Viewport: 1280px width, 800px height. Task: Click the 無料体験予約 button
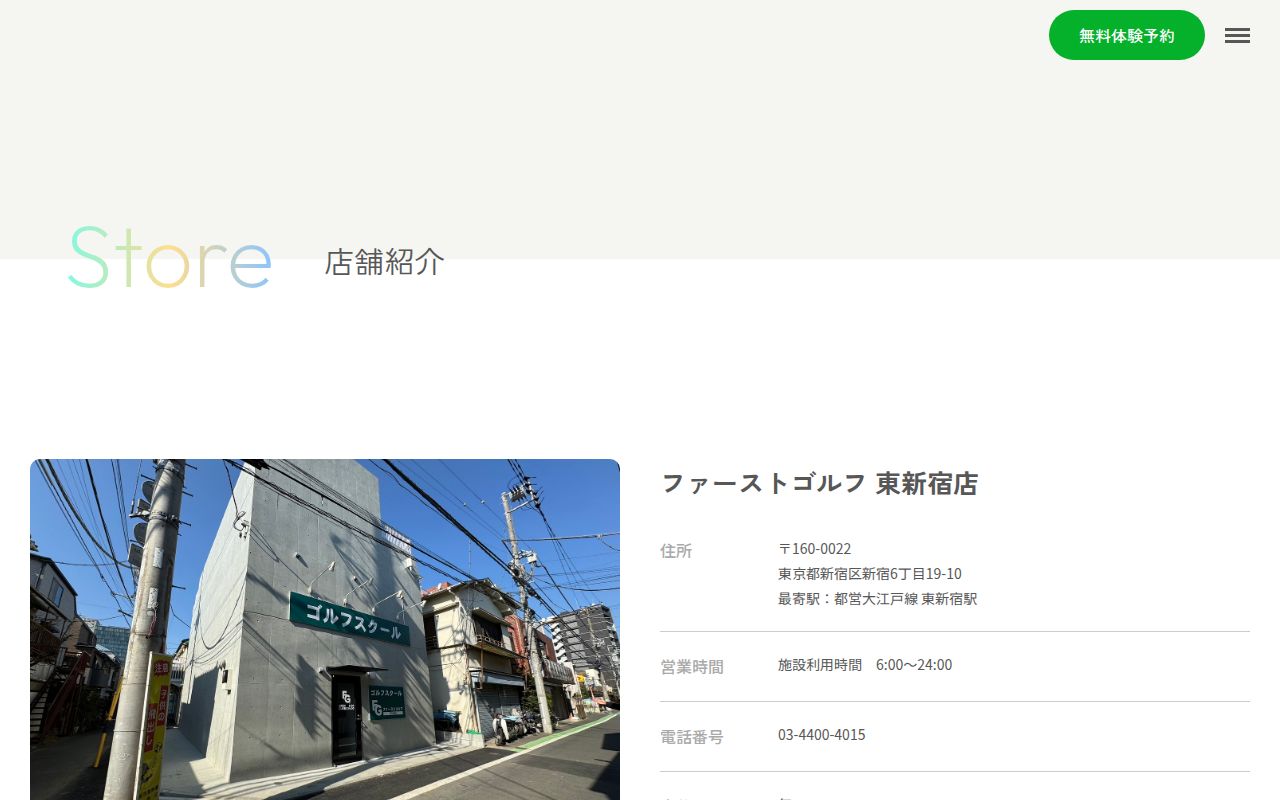1127,35
